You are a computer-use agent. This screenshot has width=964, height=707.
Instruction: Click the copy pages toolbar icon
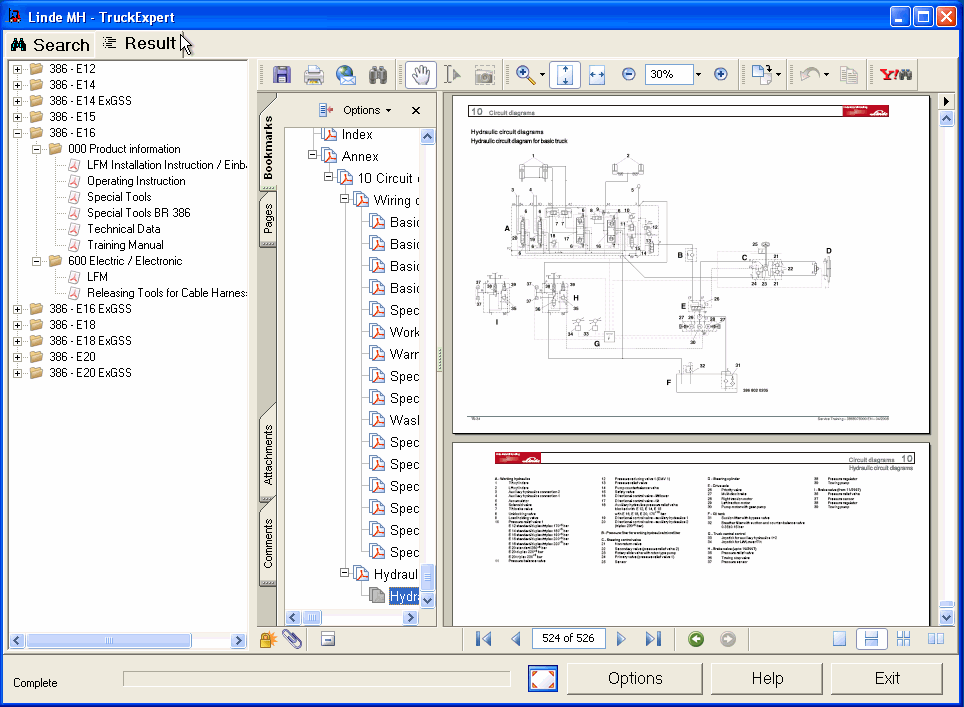tap(848, 75)
